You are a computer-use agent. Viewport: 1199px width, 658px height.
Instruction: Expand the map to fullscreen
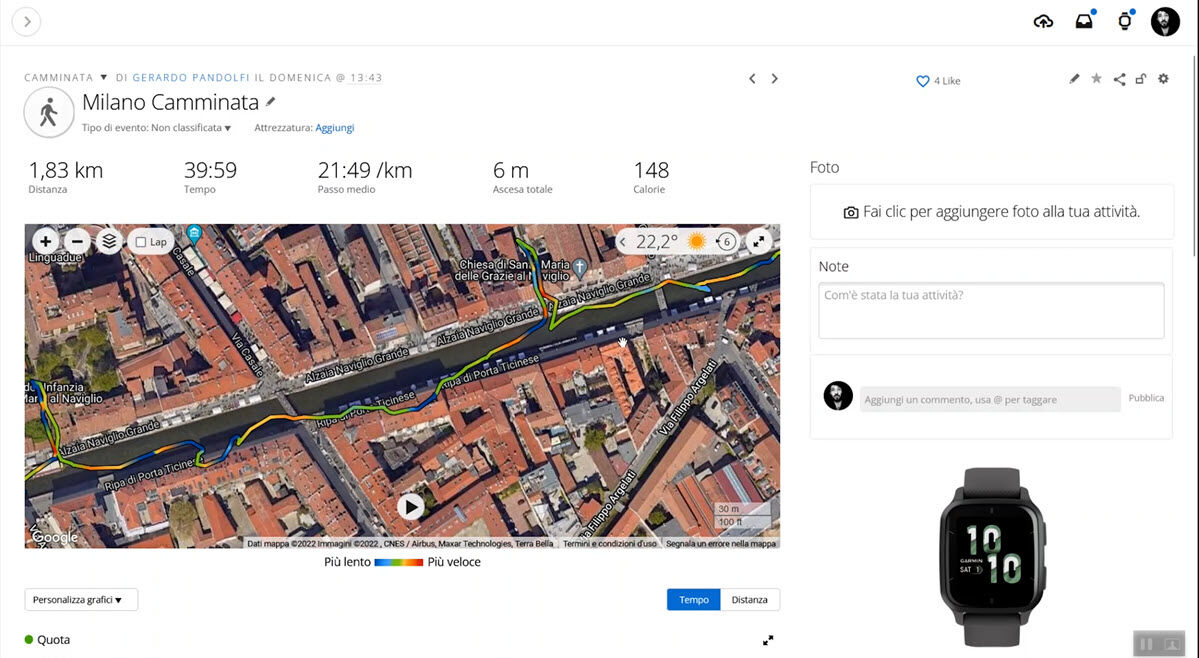[x=758, y=241]
